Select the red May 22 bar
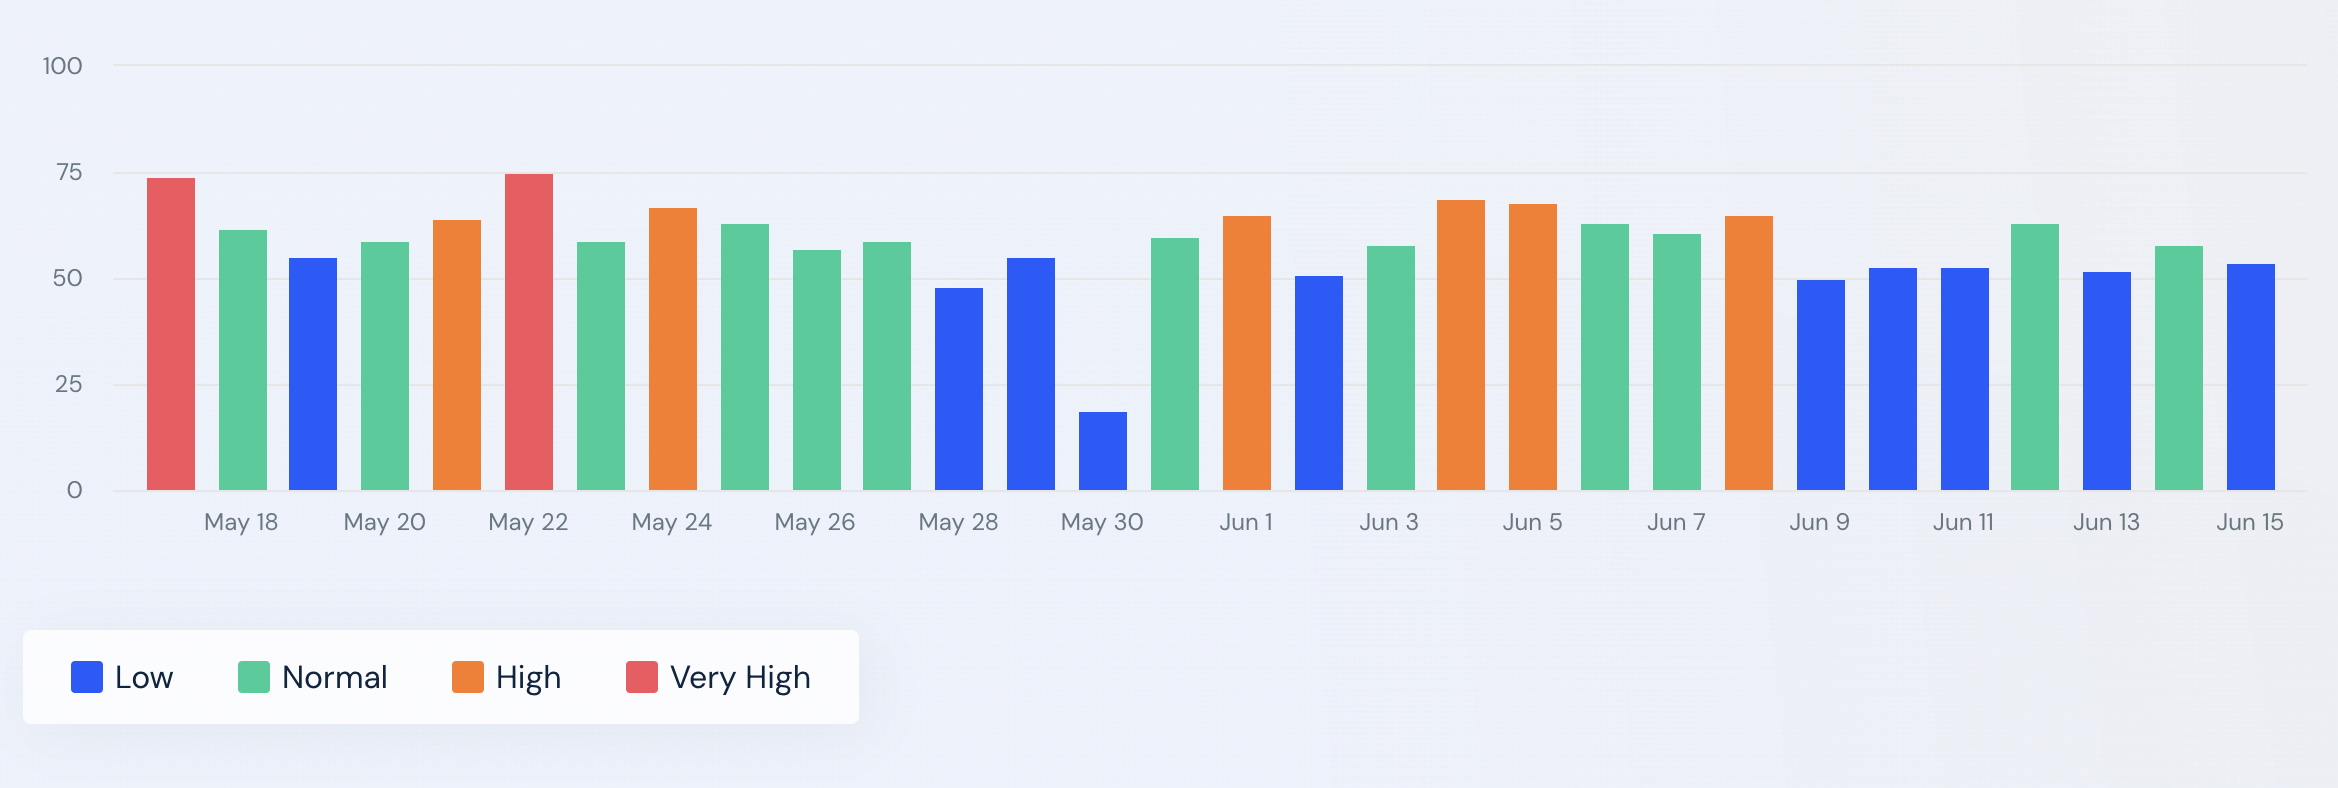 529,332
